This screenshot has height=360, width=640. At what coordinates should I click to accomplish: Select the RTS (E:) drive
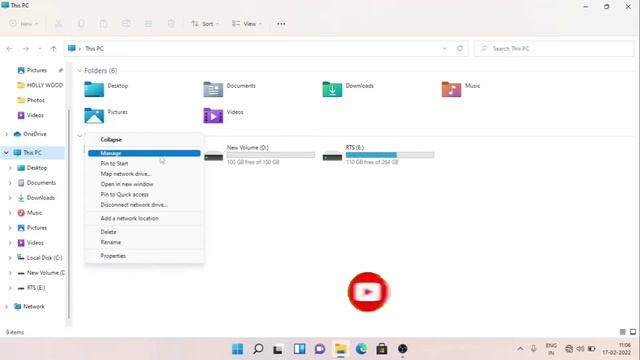pyautogui.click(x=378, y=155)
